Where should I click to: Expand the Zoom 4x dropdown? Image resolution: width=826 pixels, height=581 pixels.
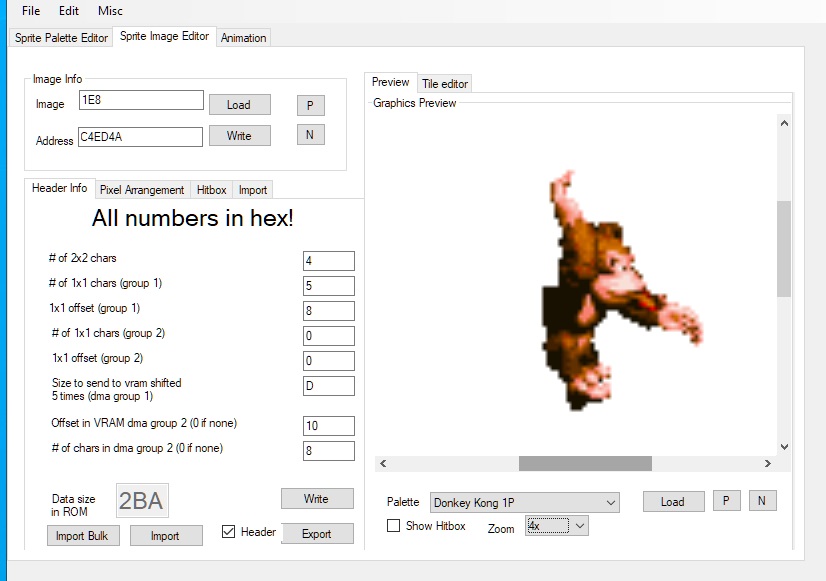tap(557, 525)
